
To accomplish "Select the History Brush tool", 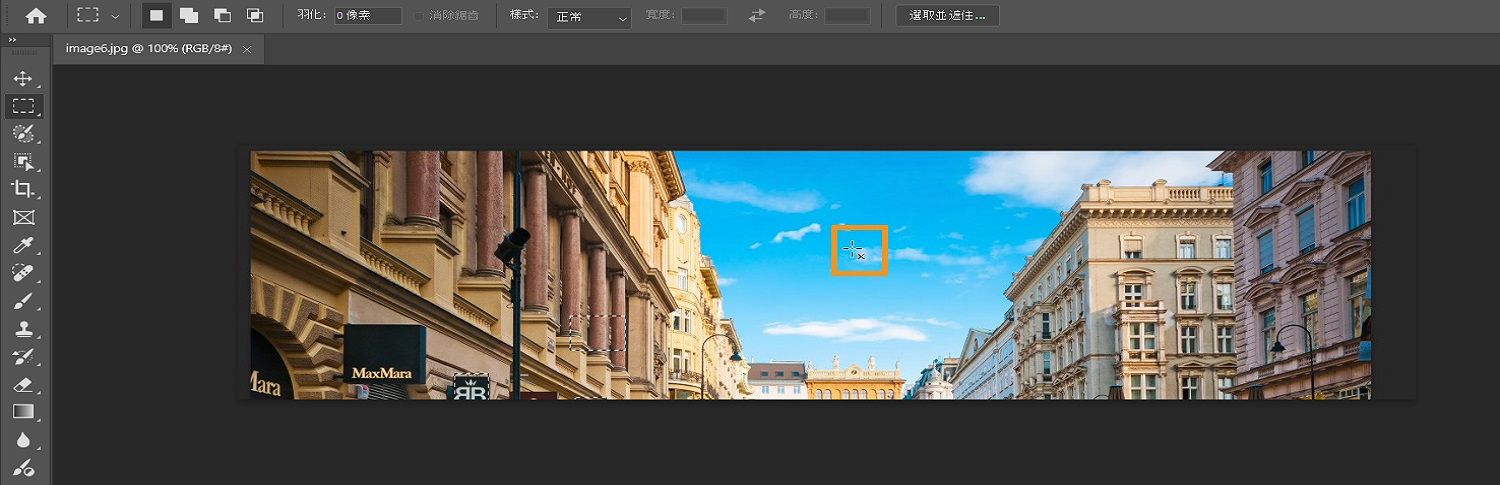I will click(x=23, y=357).
